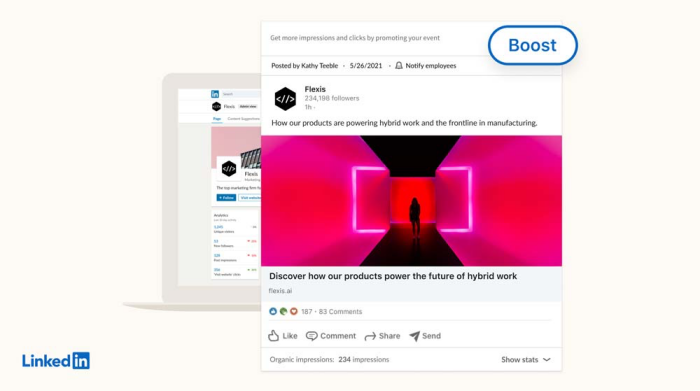Image resolution: width=700 pixels, height=391 pixels.
Task: Click the Comment speech bubble icon
Action: [x=312, y=336]
